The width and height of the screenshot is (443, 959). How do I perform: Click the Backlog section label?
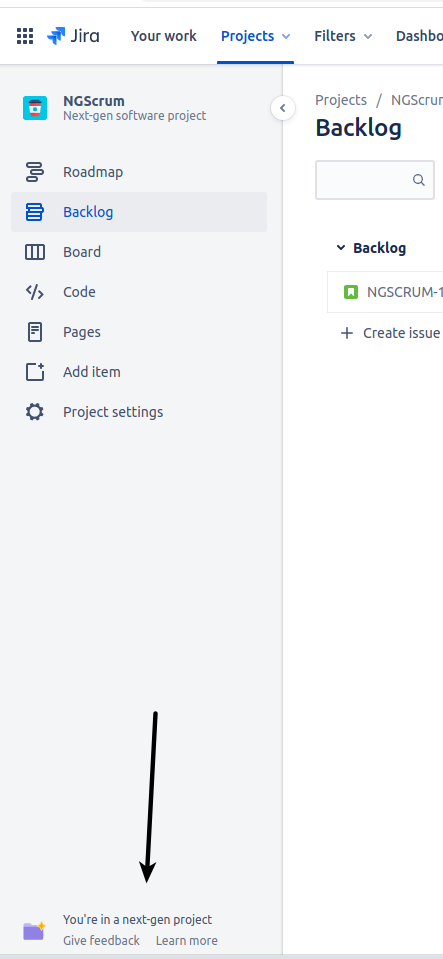379,248
